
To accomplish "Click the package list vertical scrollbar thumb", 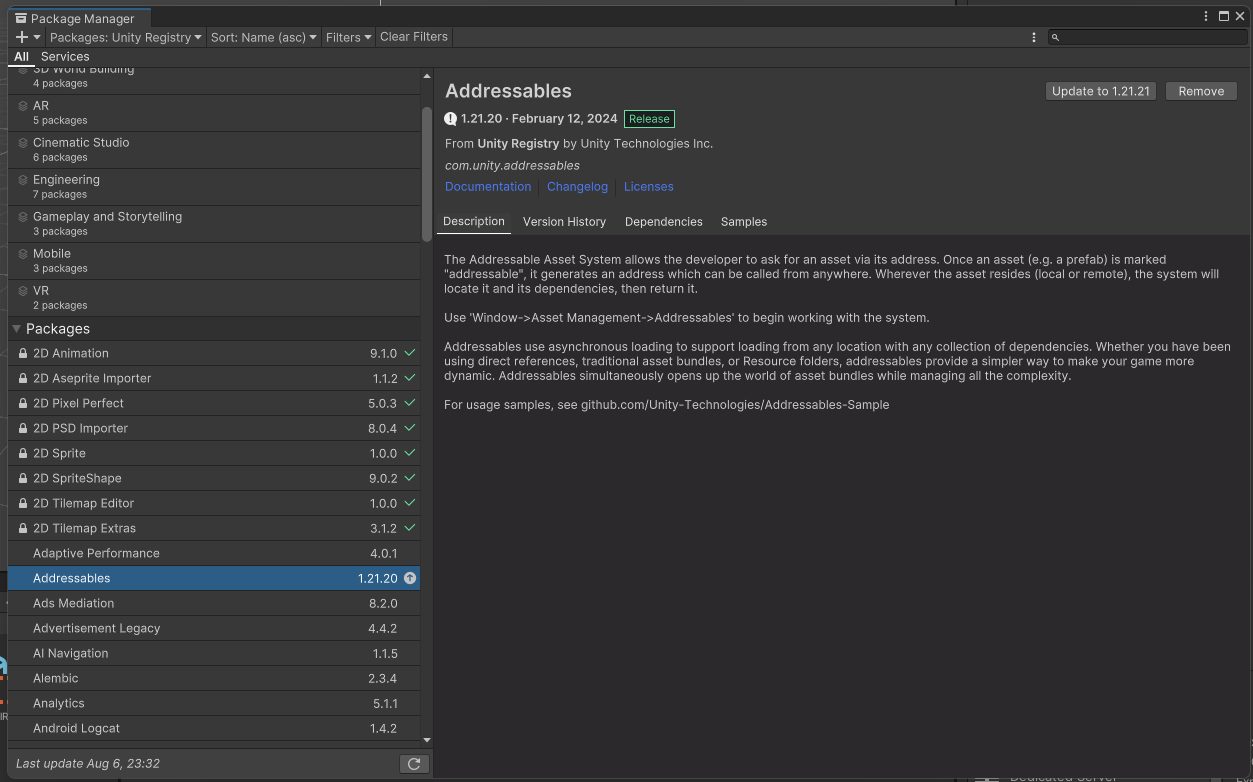I will [427, 173].
